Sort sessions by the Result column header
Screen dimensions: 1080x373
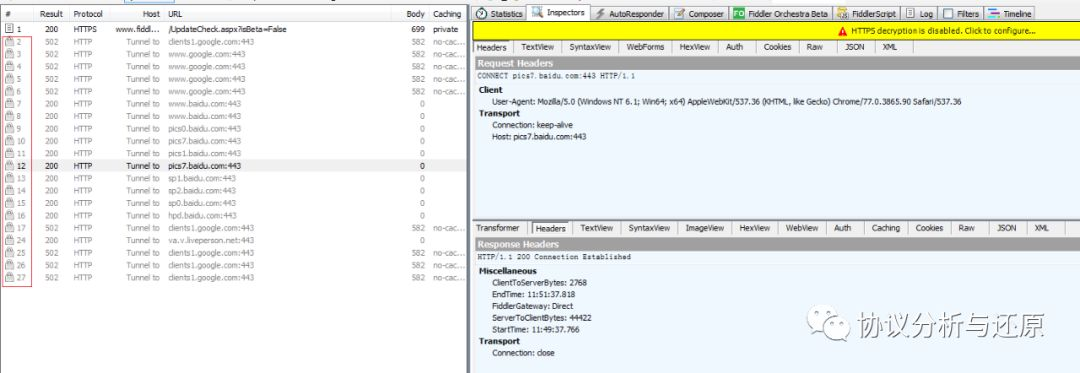[x=51, y=14]
